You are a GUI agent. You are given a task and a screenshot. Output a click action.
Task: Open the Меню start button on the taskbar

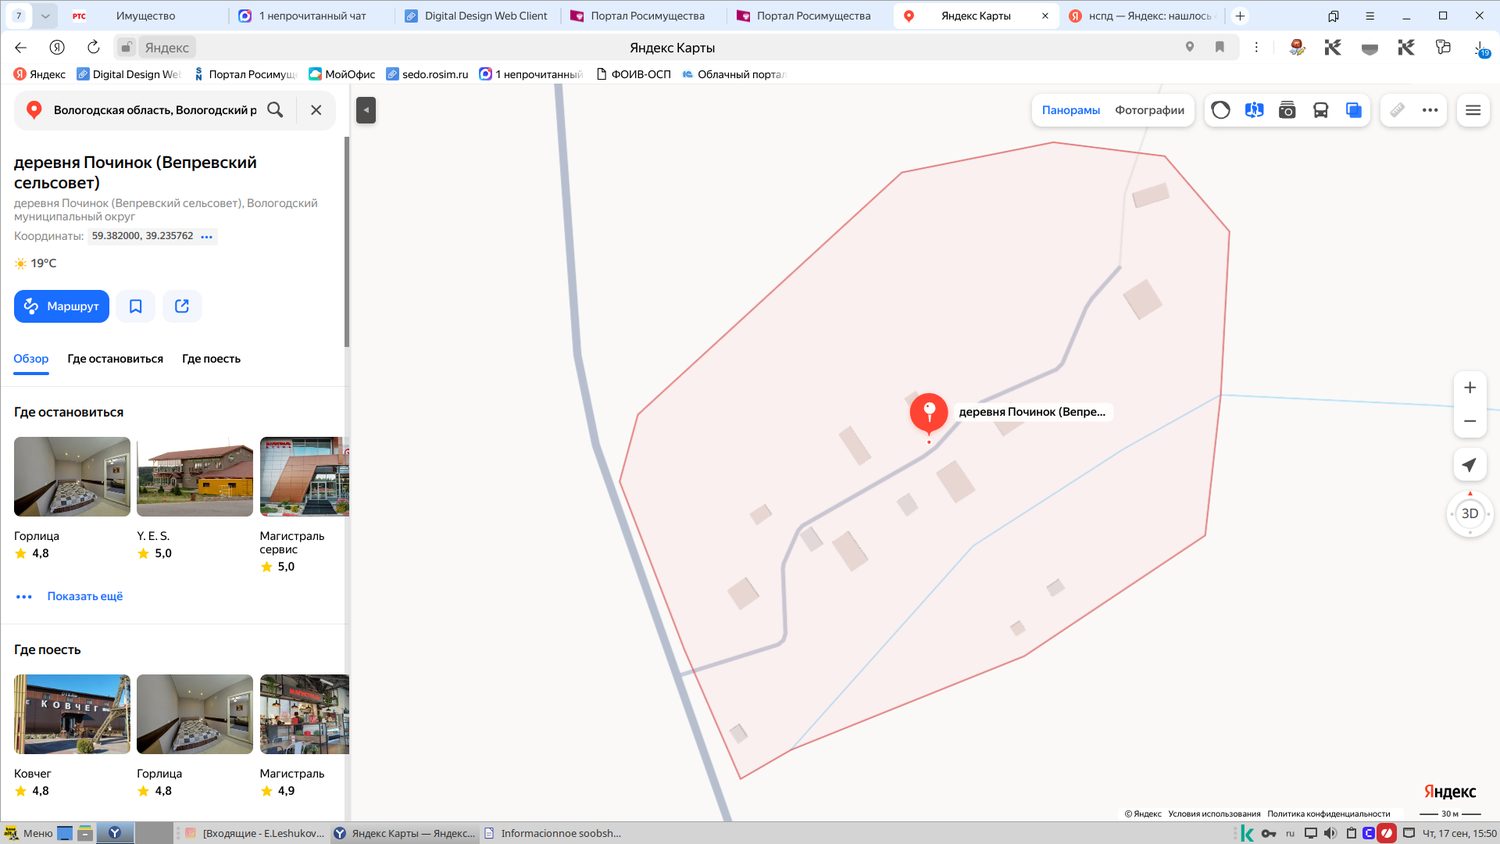(28, 833)
